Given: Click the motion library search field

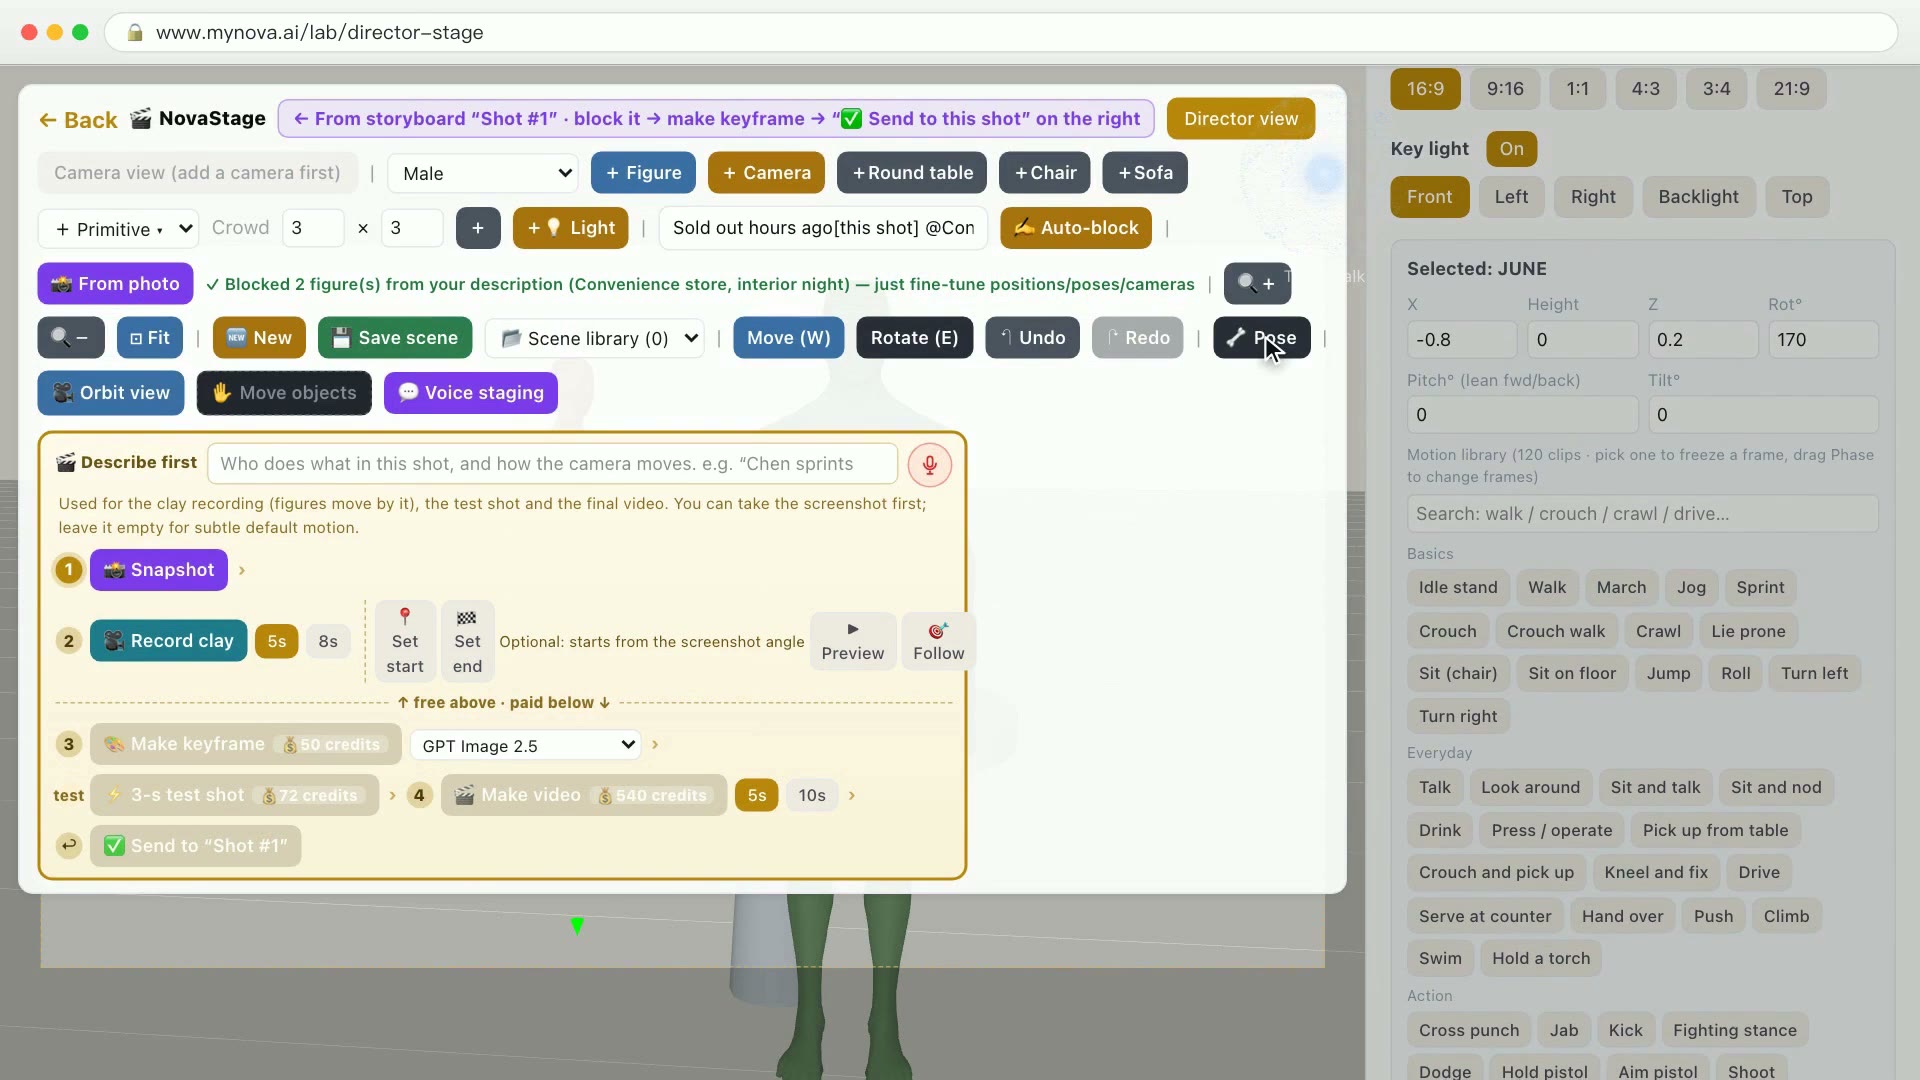Looking at the screenshot, I should coord(1642,514).
